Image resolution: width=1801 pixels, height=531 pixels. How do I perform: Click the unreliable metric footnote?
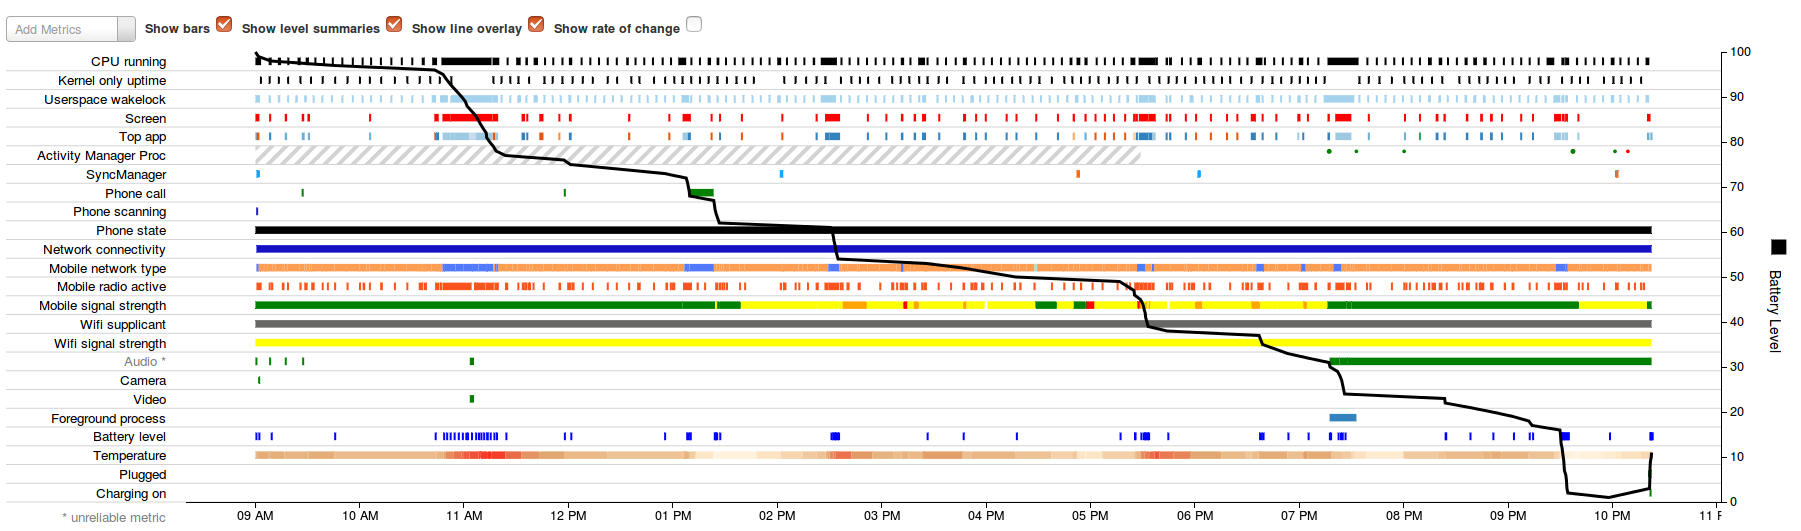[x=114, y=518]
